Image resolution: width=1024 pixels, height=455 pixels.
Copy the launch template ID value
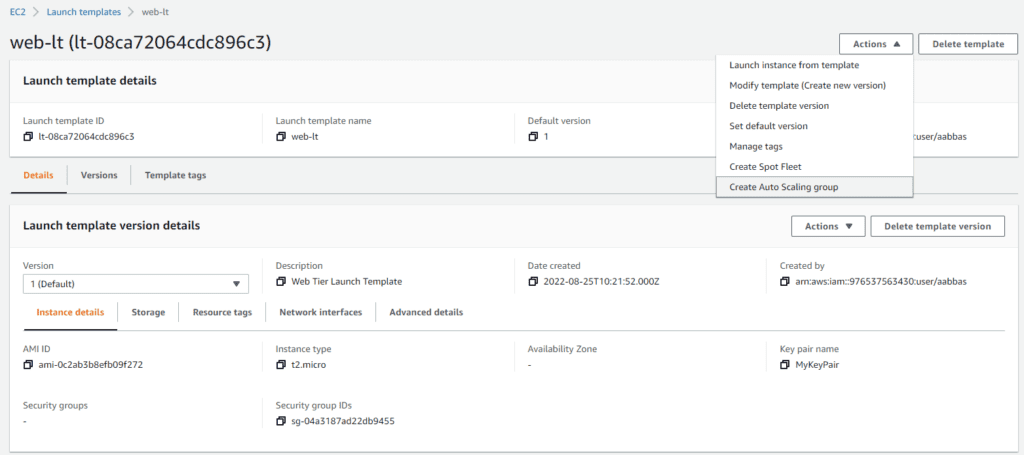point(27,136)
